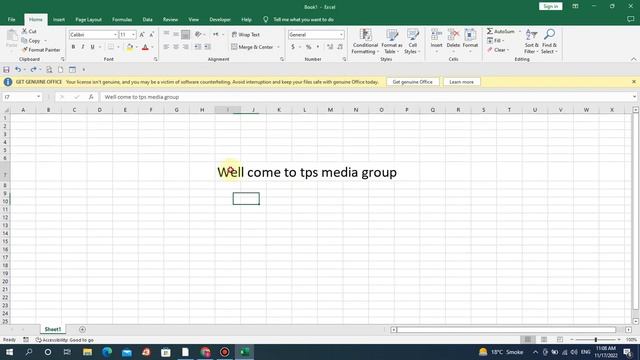This screenshot has height=360, width=640.
Task: Open the Calibri font name dropdown
Action: pyautogui.click(x=115, y=35)
